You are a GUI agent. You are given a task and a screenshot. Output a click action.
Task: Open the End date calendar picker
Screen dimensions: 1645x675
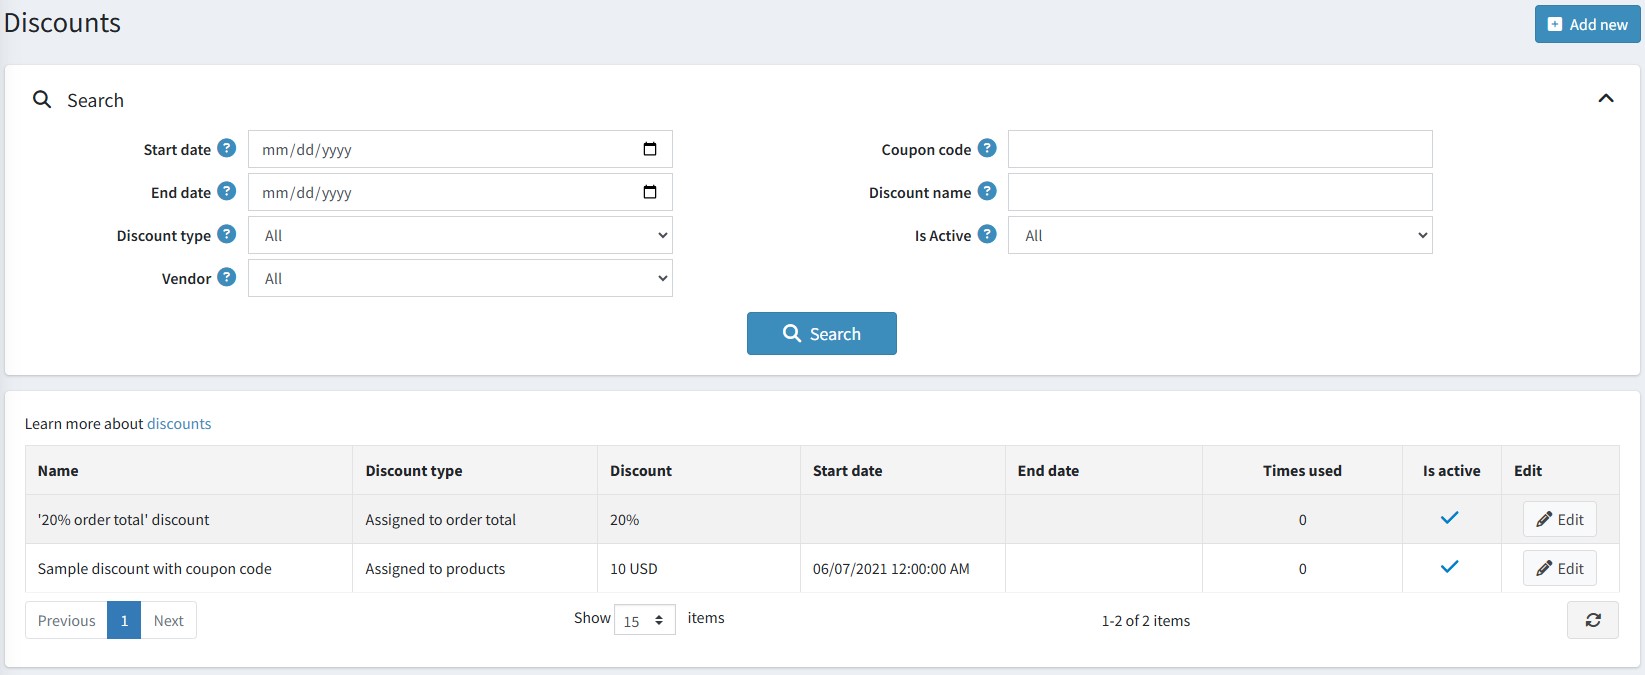tap(650, 192)
